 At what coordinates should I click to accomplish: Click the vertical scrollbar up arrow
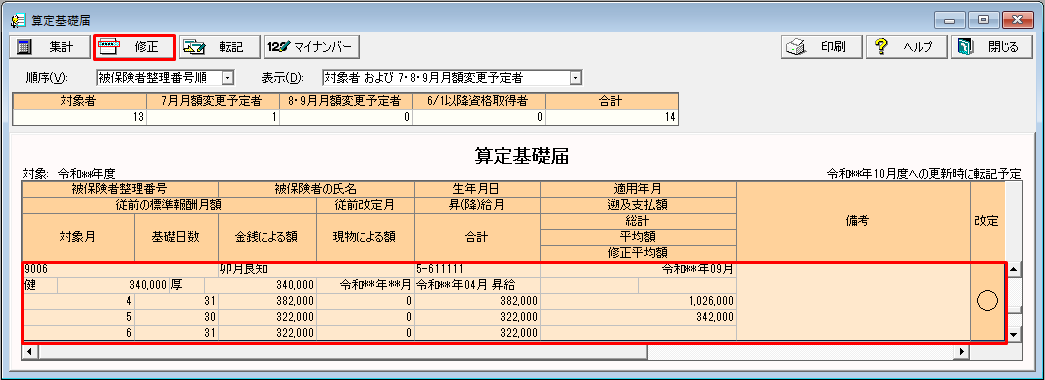coord(1014,270)
